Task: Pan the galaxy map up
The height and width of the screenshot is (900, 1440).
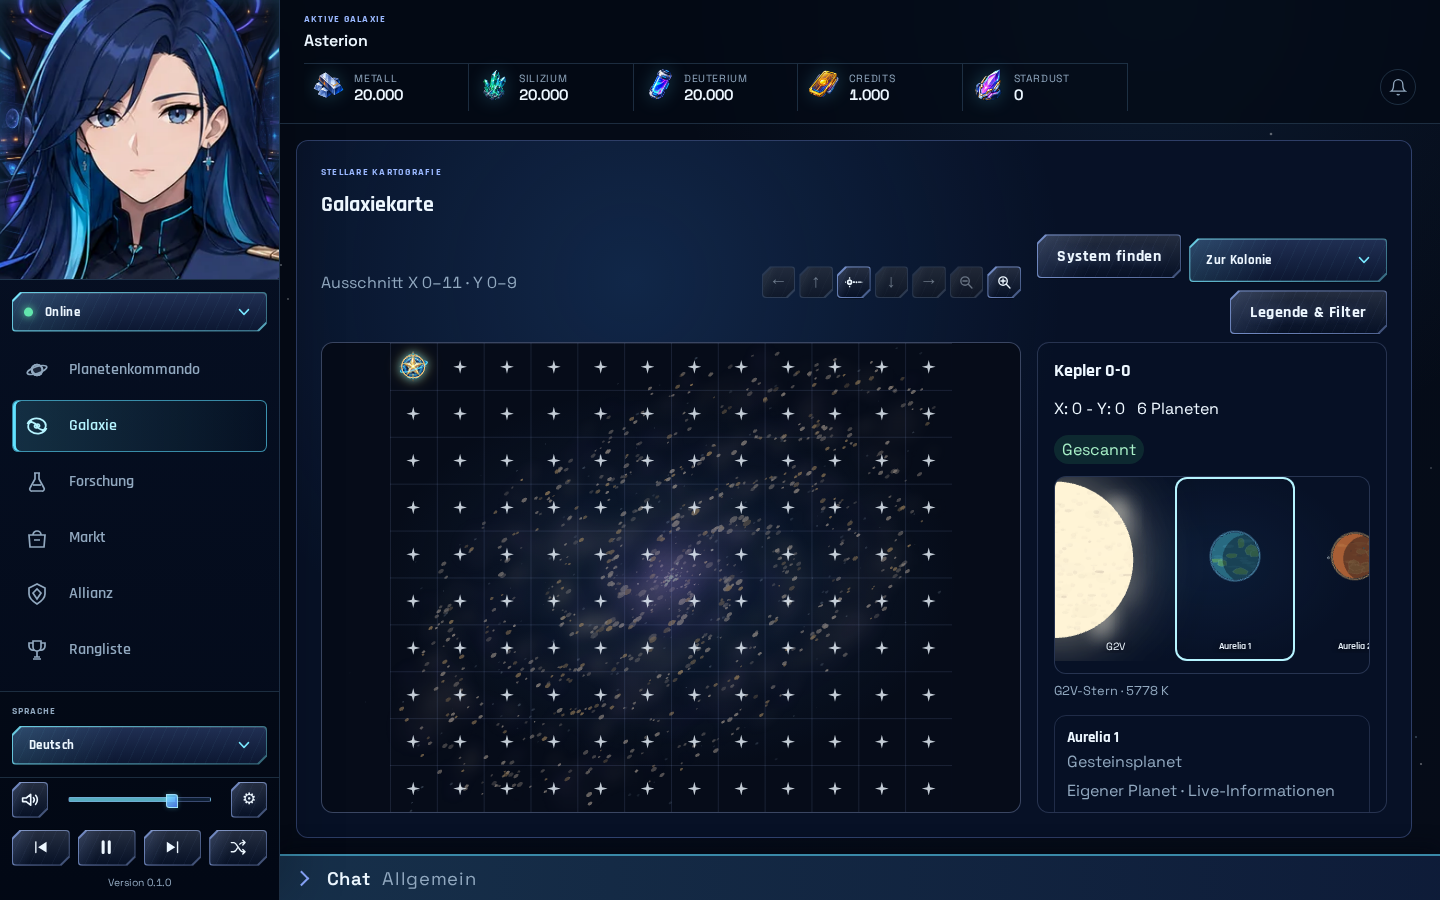Action: 816,282
